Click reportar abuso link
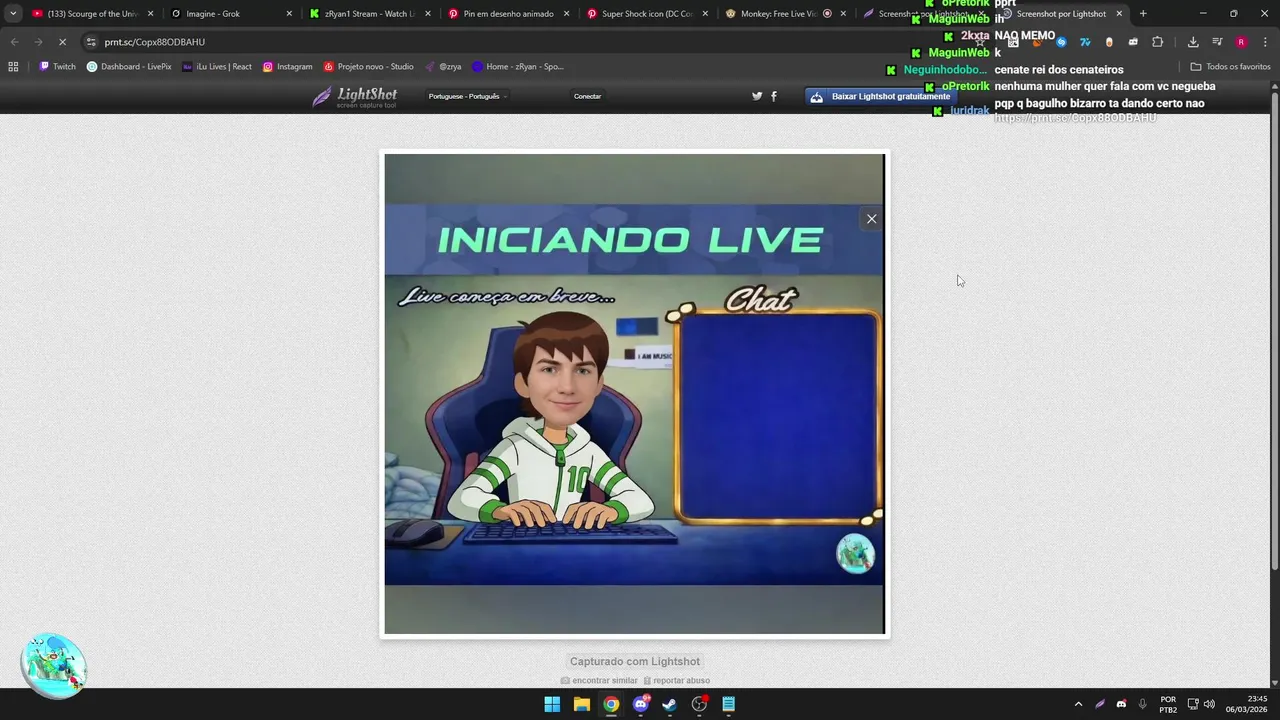Viewport: 1280px width, 720px height. click(677, 681)
